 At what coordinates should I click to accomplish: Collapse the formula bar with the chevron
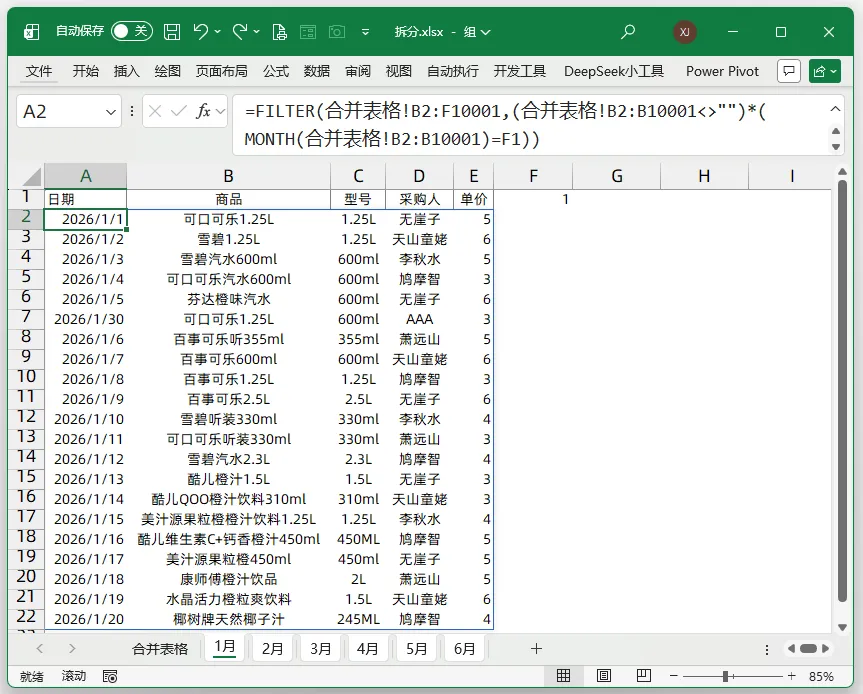tap(835, 109)
